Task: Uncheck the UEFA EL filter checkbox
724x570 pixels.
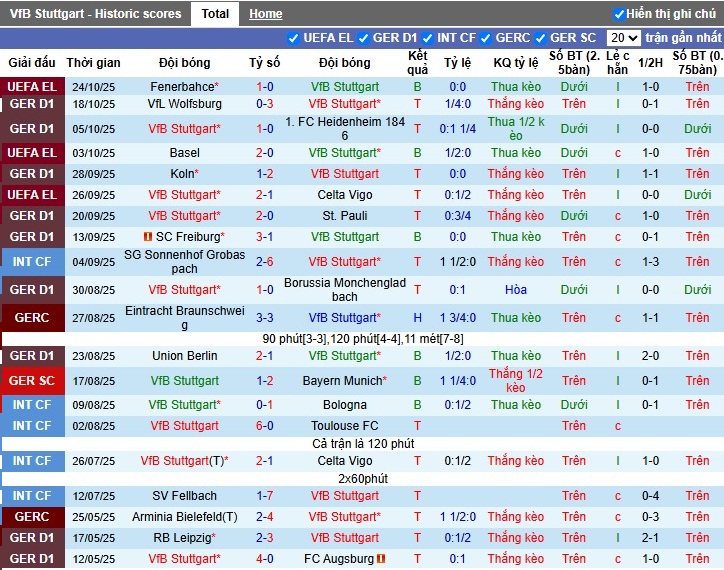Action: tap(293, 38)
